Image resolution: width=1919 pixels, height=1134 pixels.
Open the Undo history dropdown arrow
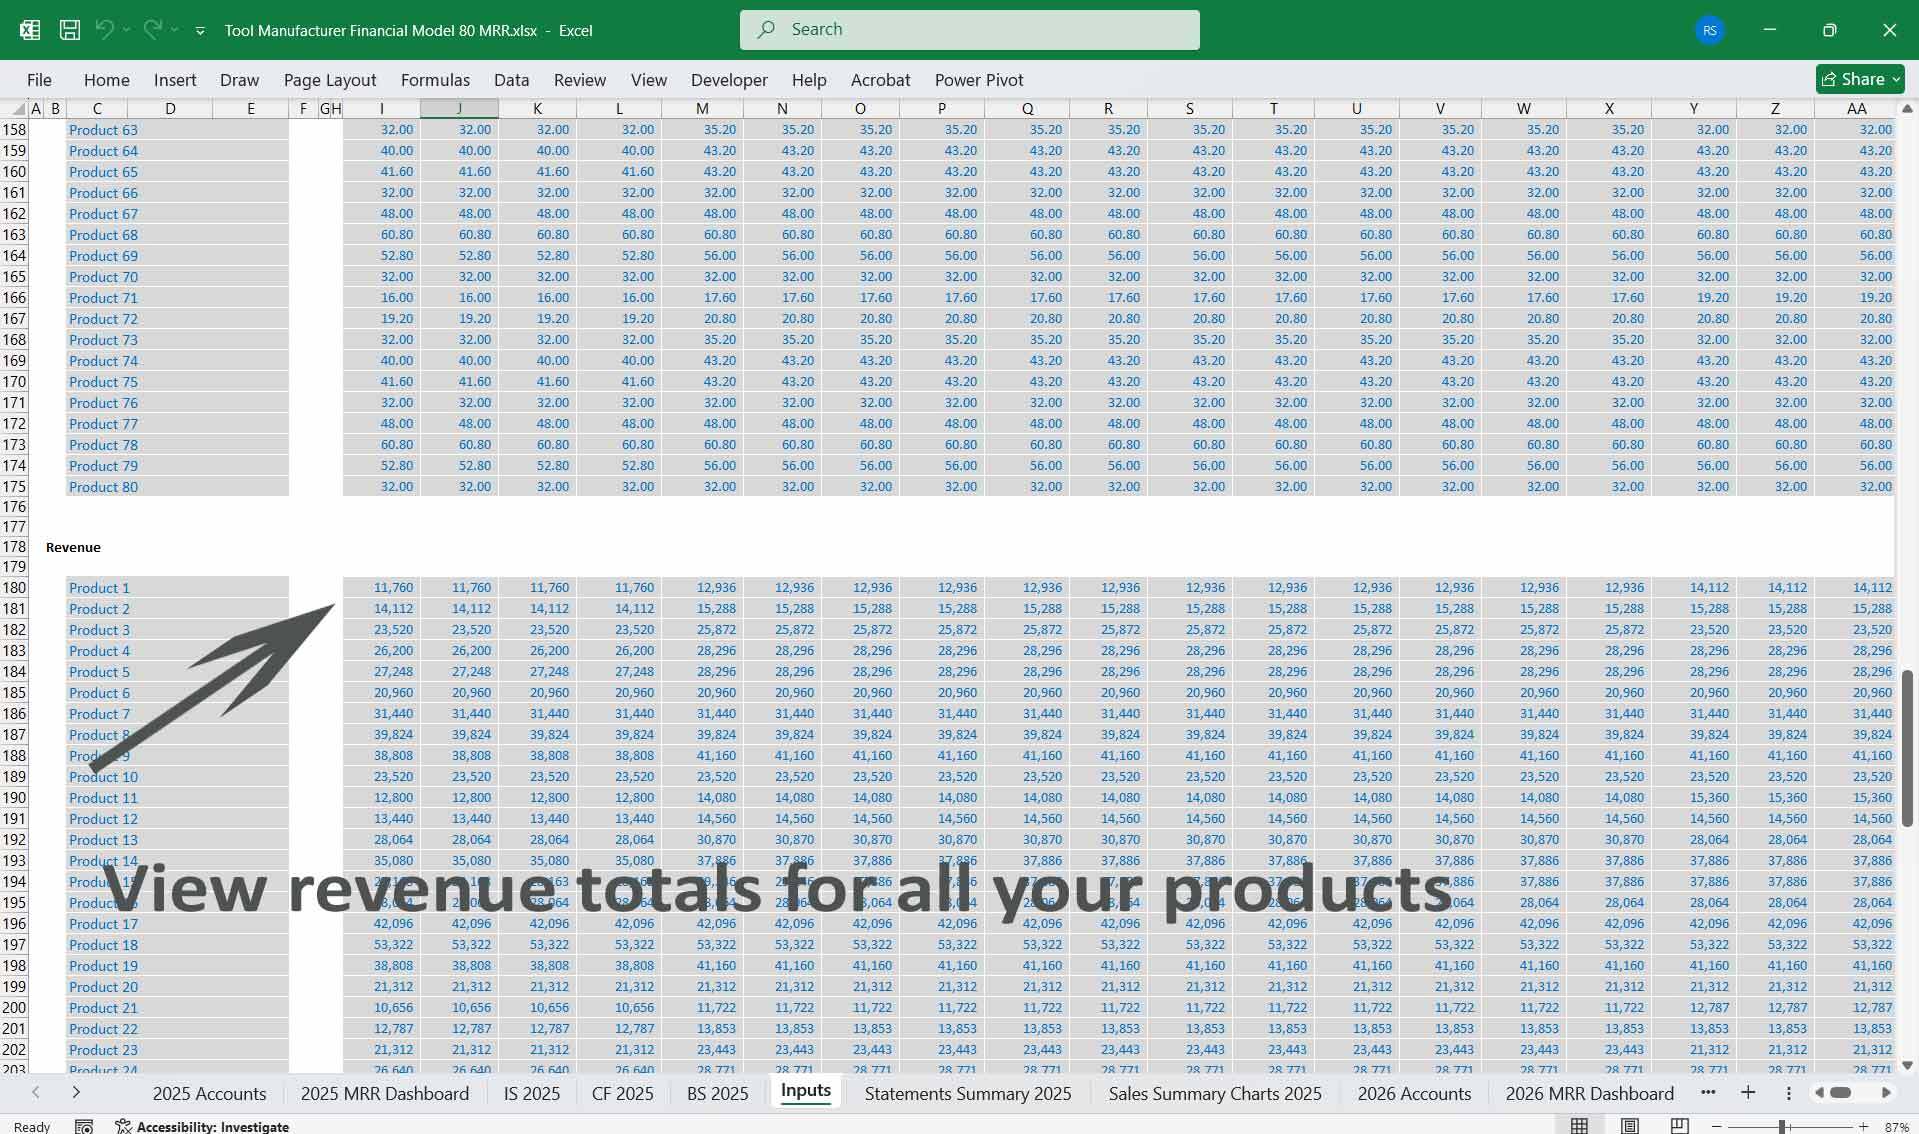(128, 29)
